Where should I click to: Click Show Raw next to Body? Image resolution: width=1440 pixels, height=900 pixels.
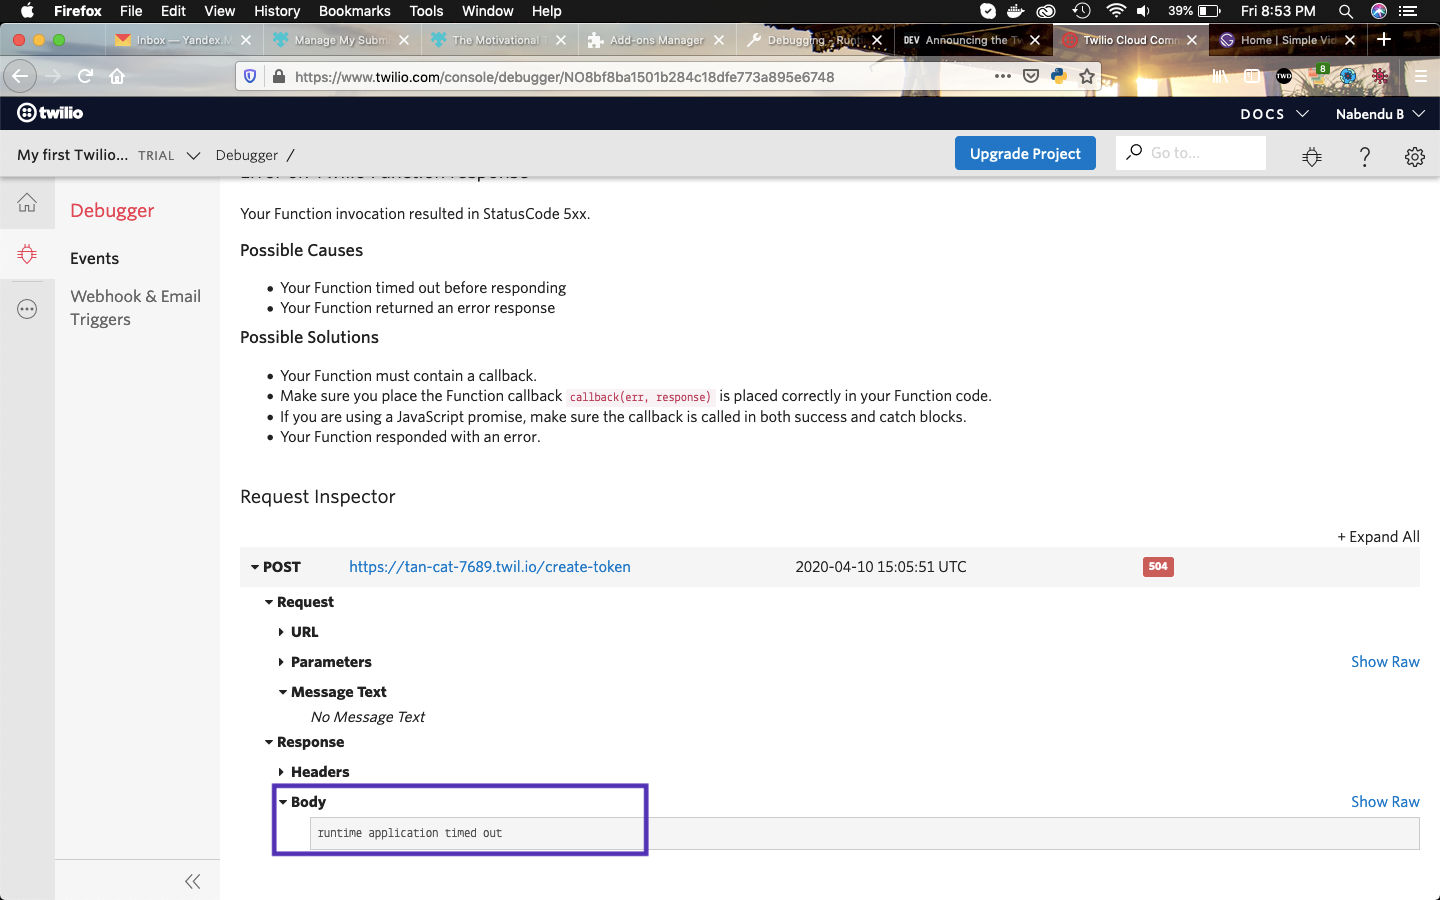(x=1385, y=802)
